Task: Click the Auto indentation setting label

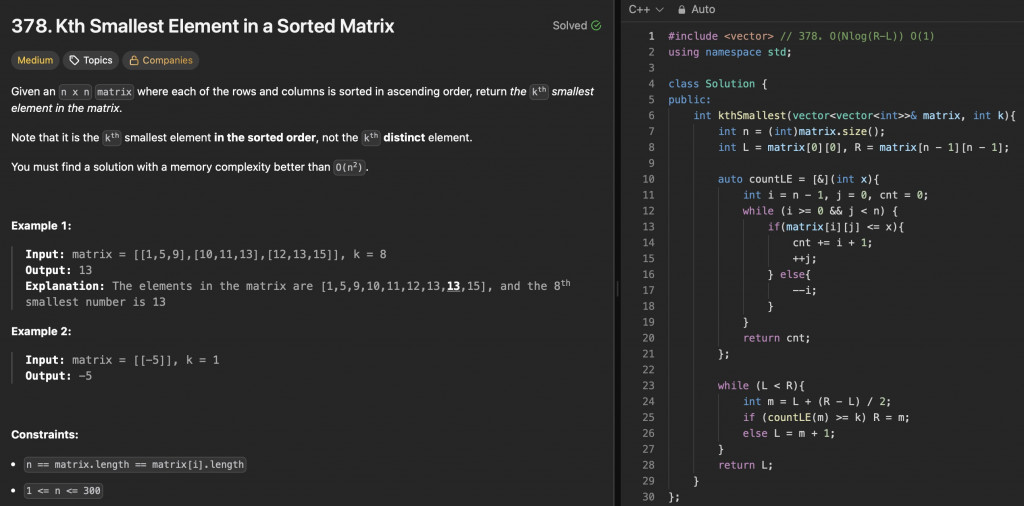Action: 703,10
